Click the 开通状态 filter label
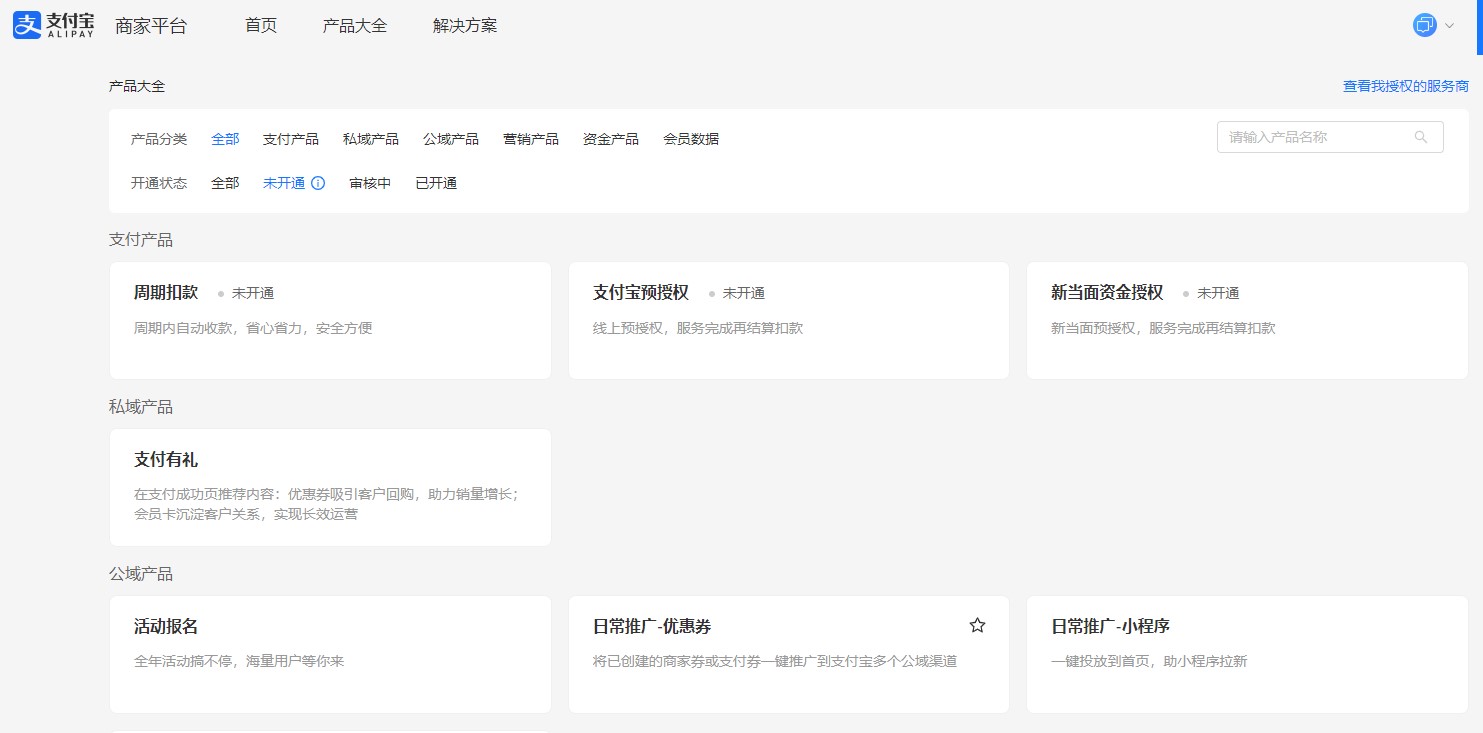The width and height of the screenshot is (1483, 733). coord(159,183)
